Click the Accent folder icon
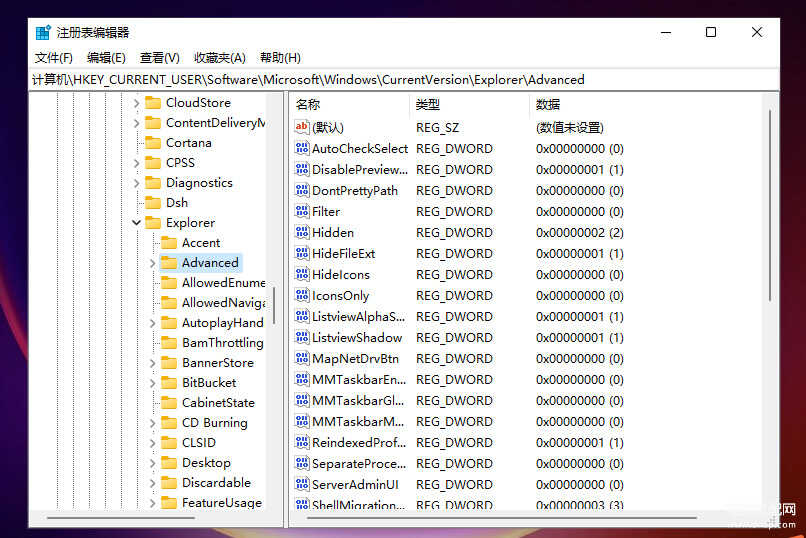The width and height of the screenshot is (806, 538). 169,243
